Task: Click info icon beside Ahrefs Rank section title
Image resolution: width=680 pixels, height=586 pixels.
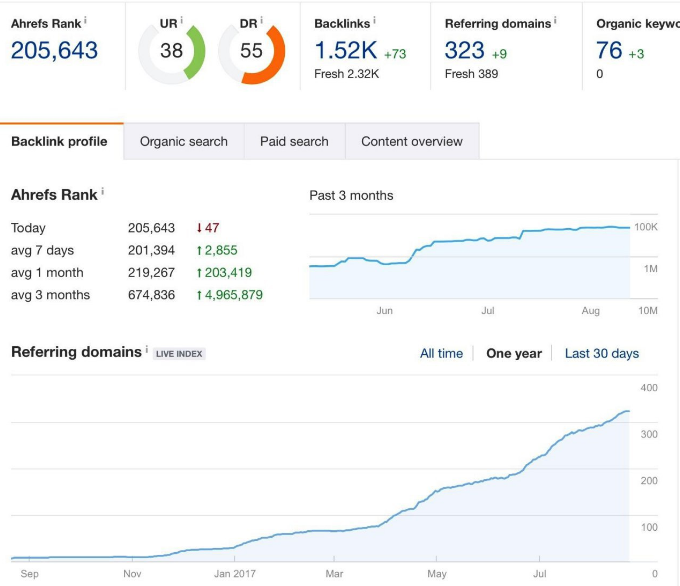Action: [x=103, y=191]
